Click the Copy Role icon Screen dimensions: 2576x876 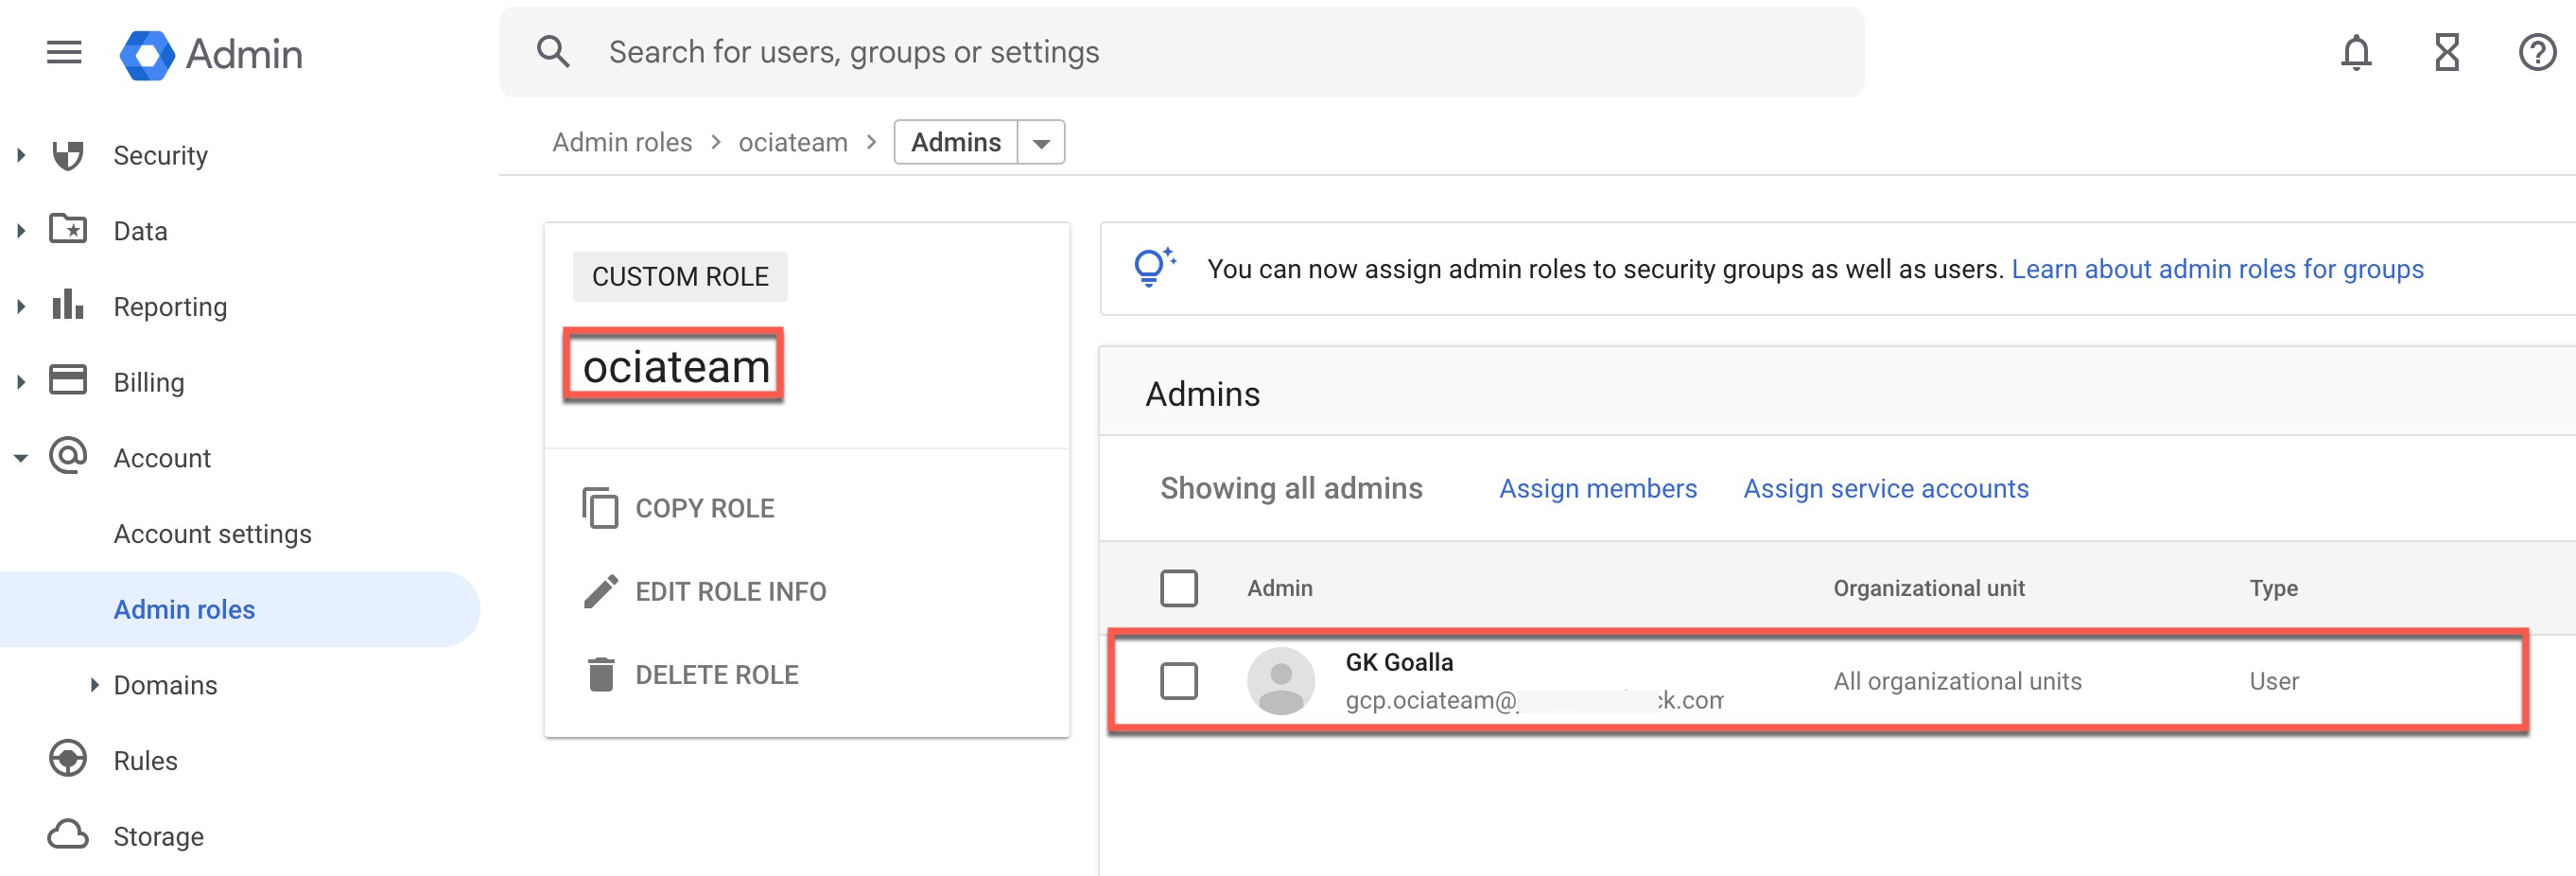click(600, 508)
